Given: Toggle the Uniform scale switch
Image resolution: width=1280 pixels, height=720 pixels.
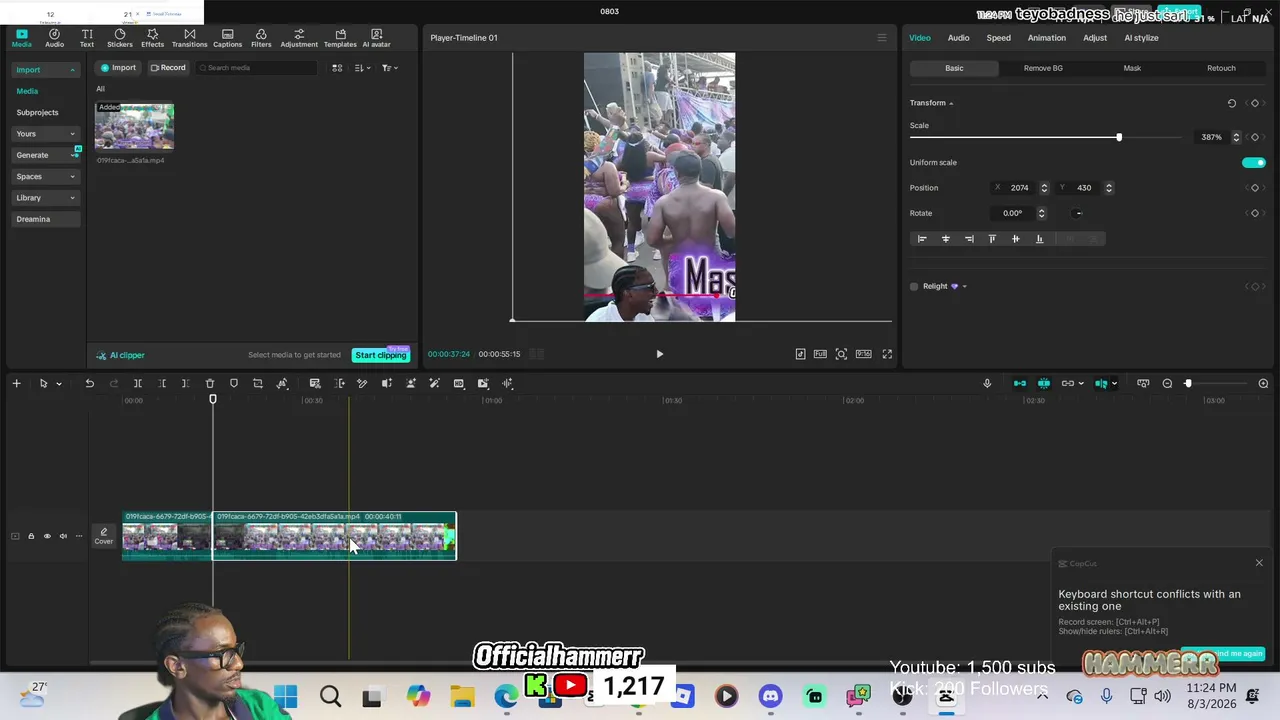Looking at the screenshot, I should (x=1253, y=162).
